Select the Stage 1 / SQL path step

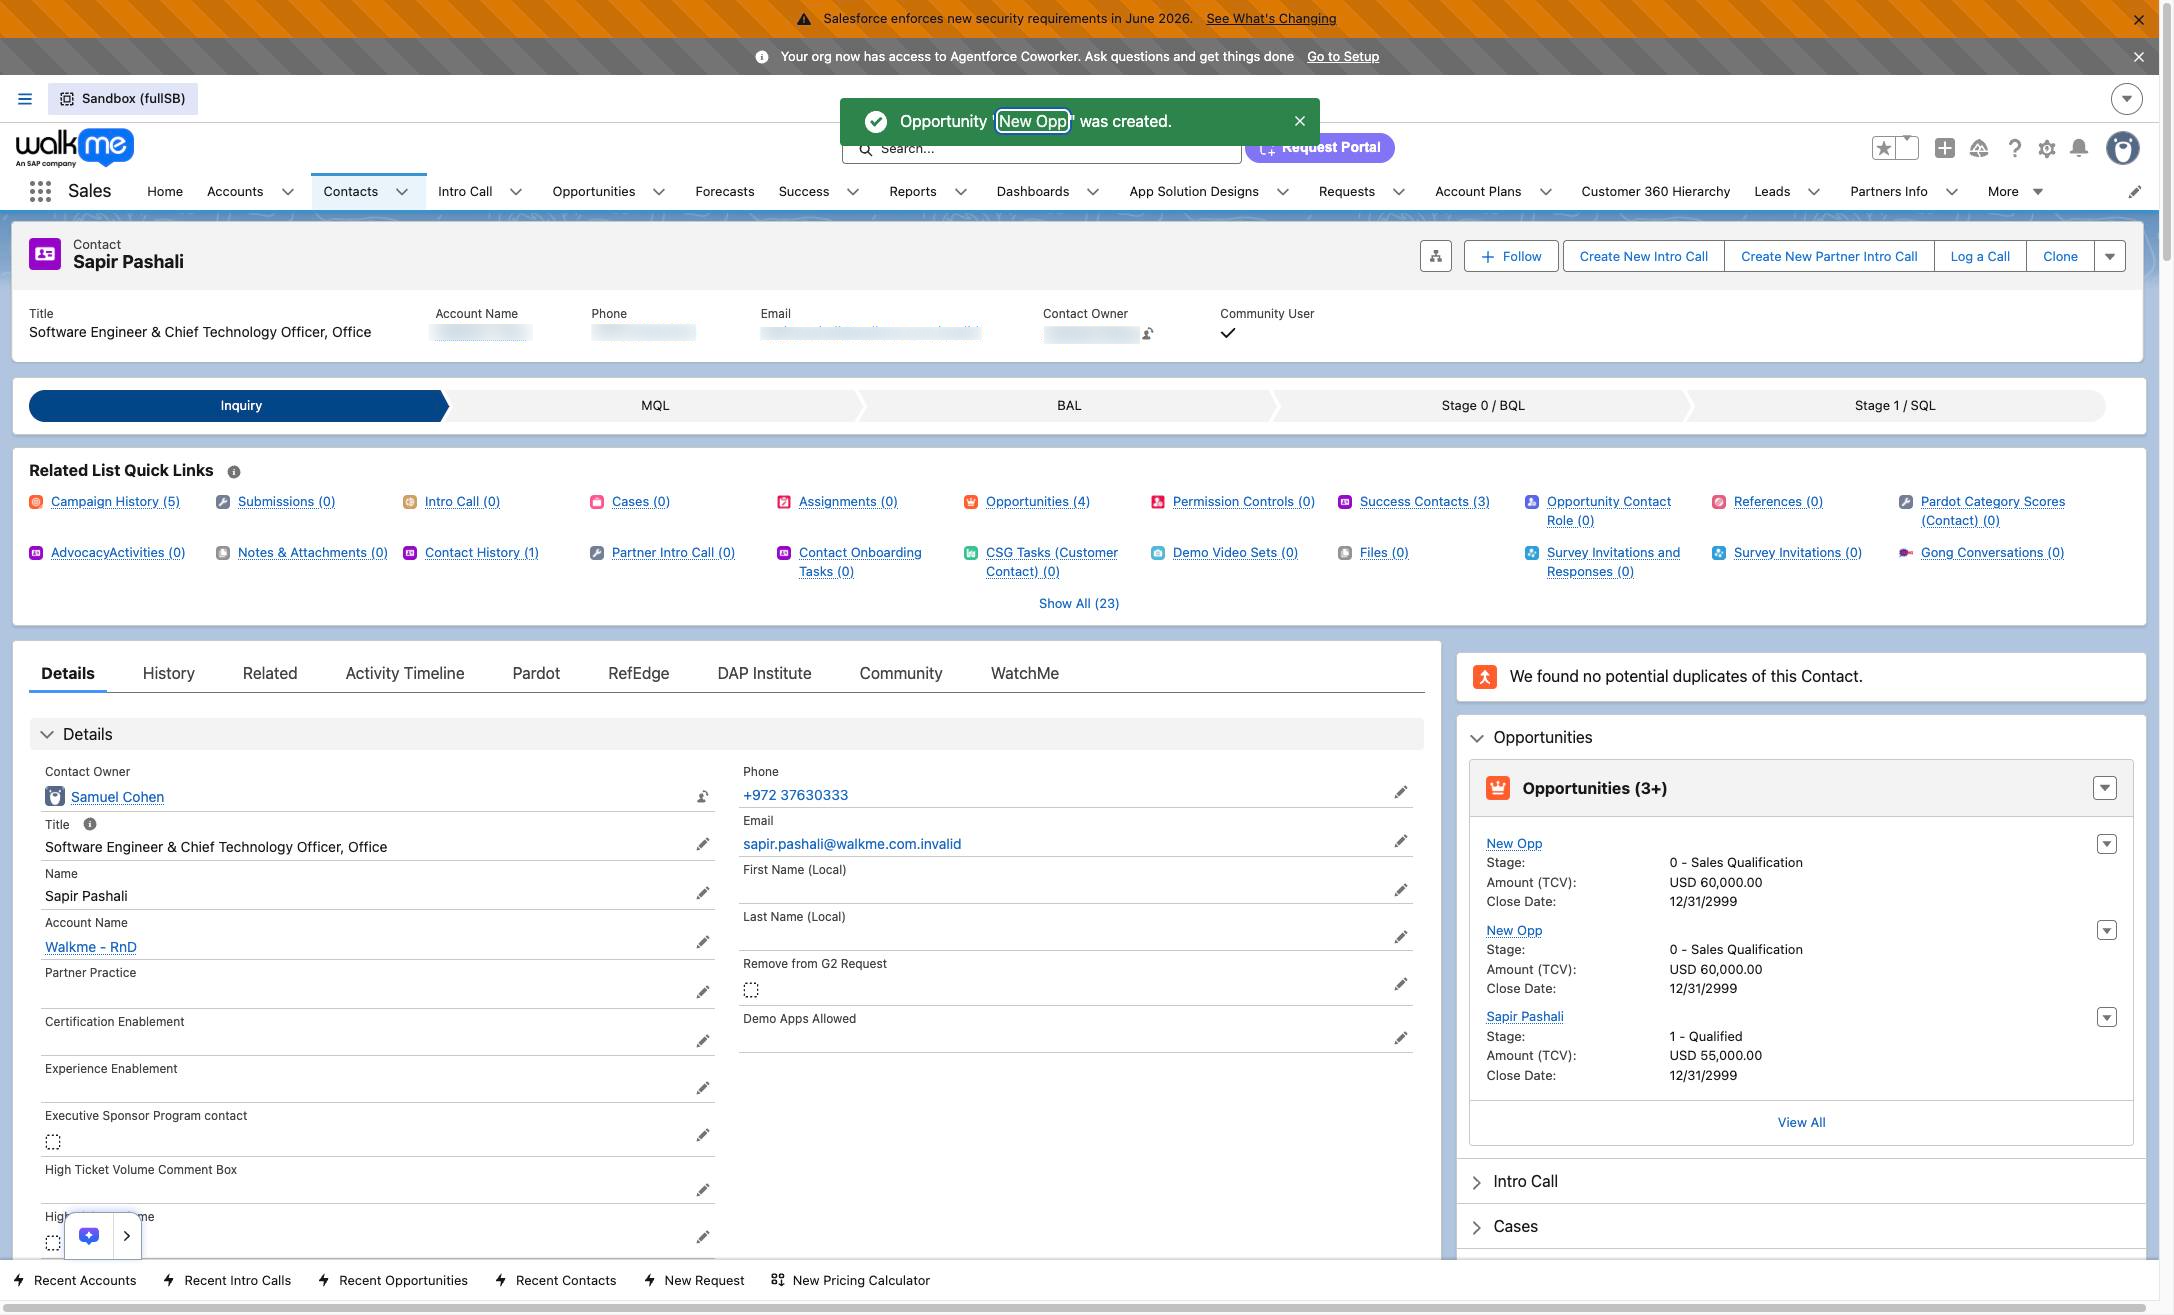[x=1895, y=406]
